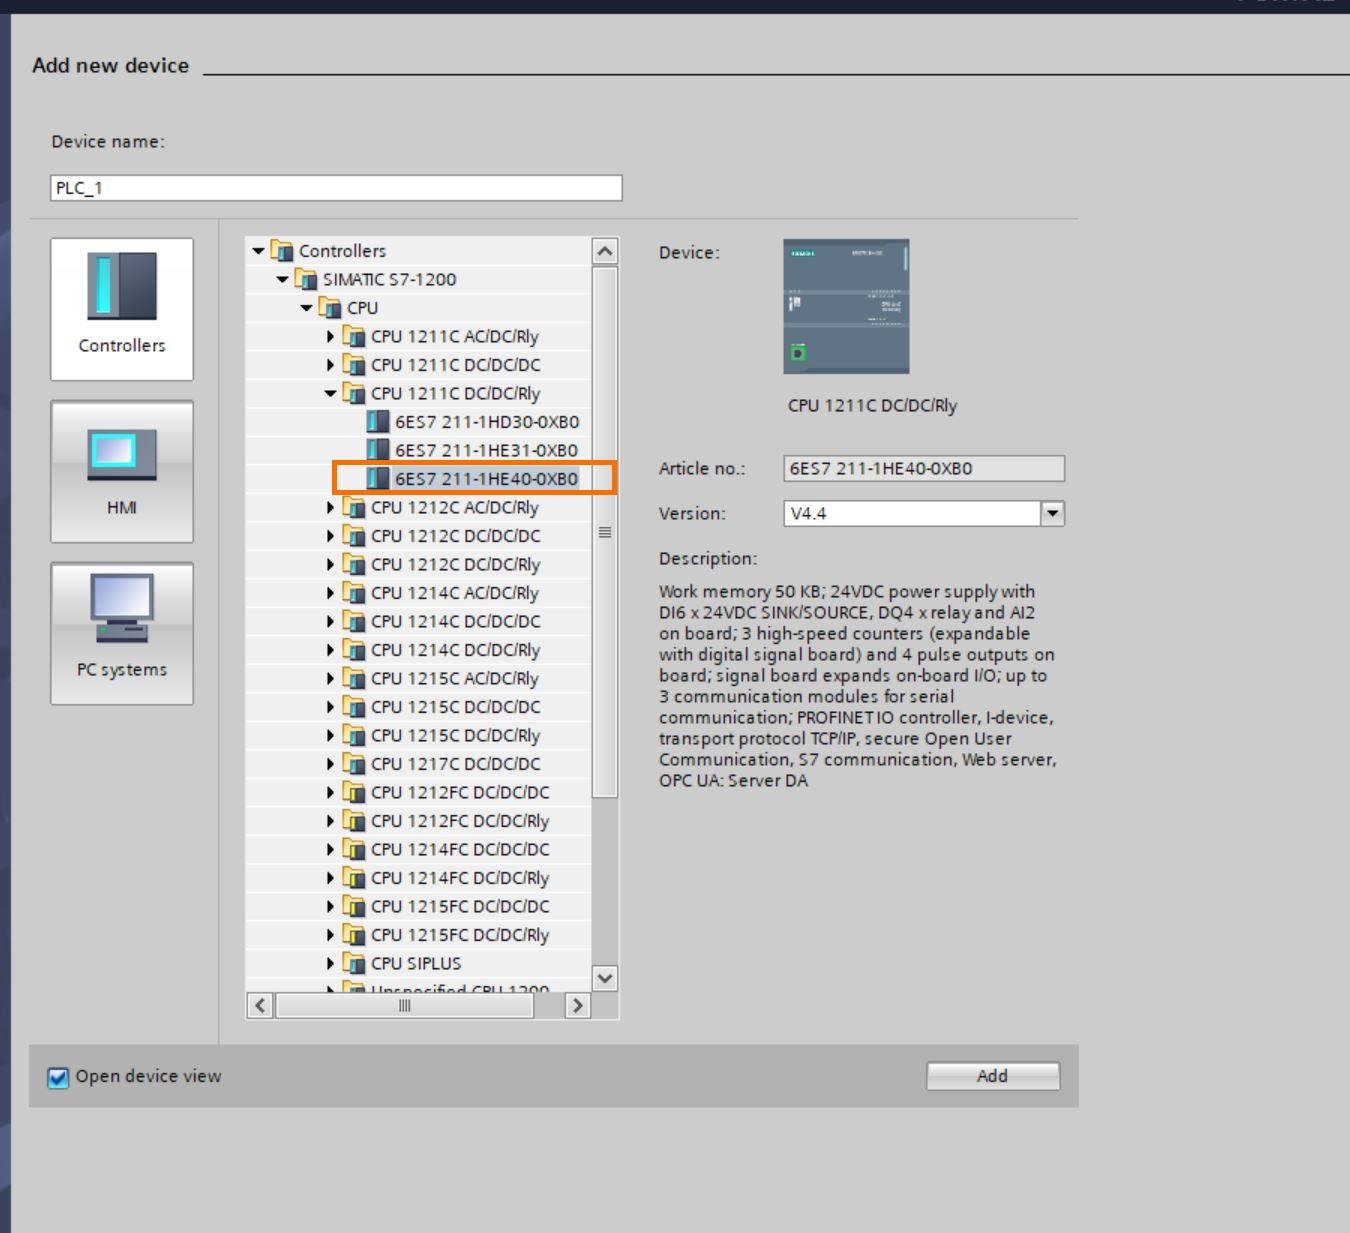Toggle the Open device view checkbox
The image size is (1350, 1233).
(59, 1077)
